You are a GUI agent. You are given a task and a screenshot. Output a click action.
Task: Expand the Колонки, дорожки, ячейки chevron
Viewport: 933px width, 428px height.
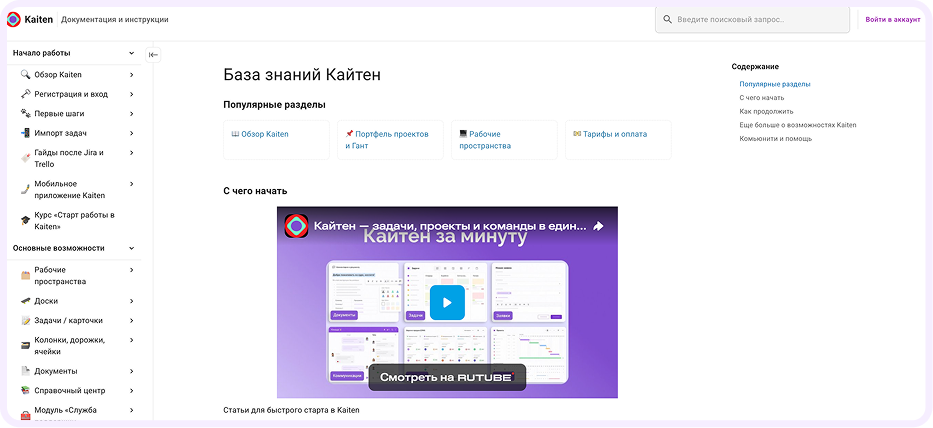(x=132, y=340)
